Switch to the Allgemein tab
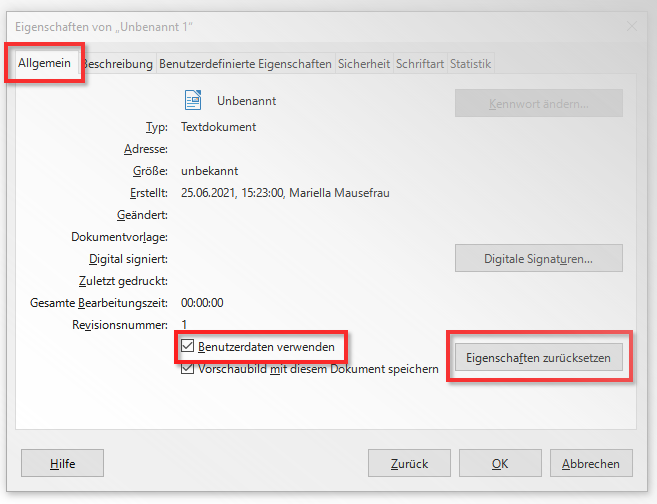This screenshot has width=657, height=504. (44, 63)
